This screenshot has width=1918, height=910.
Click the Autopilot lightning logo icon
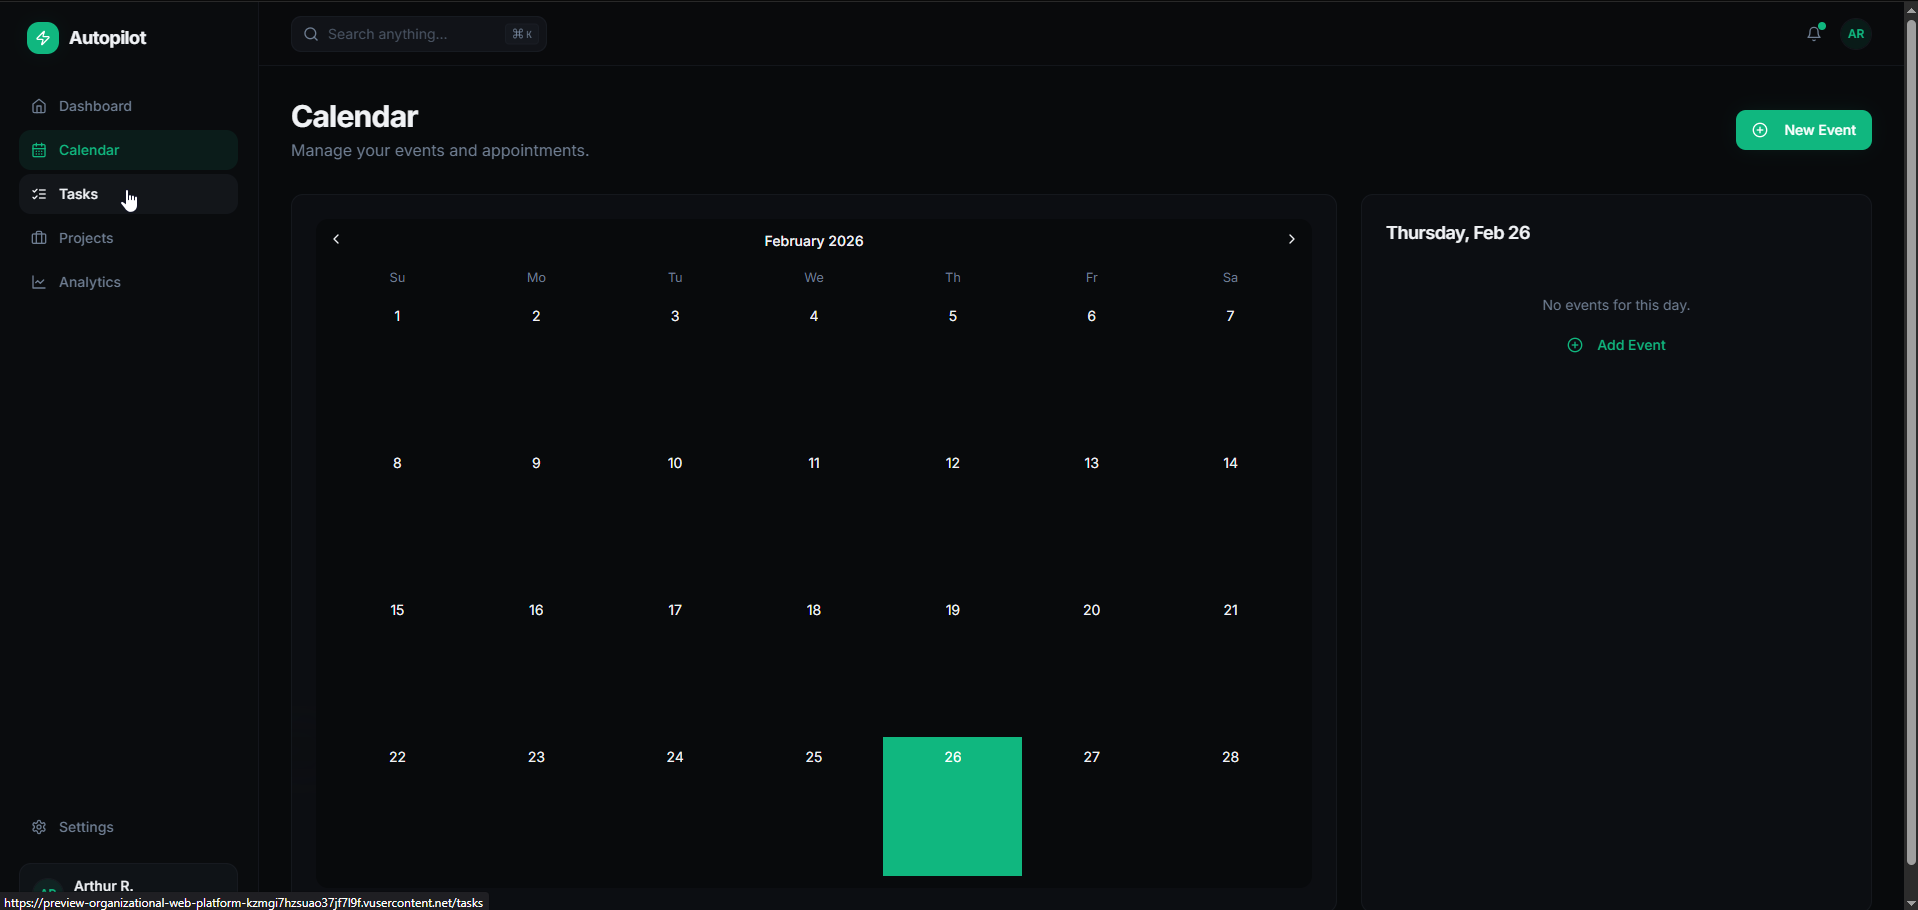[42, 38]
